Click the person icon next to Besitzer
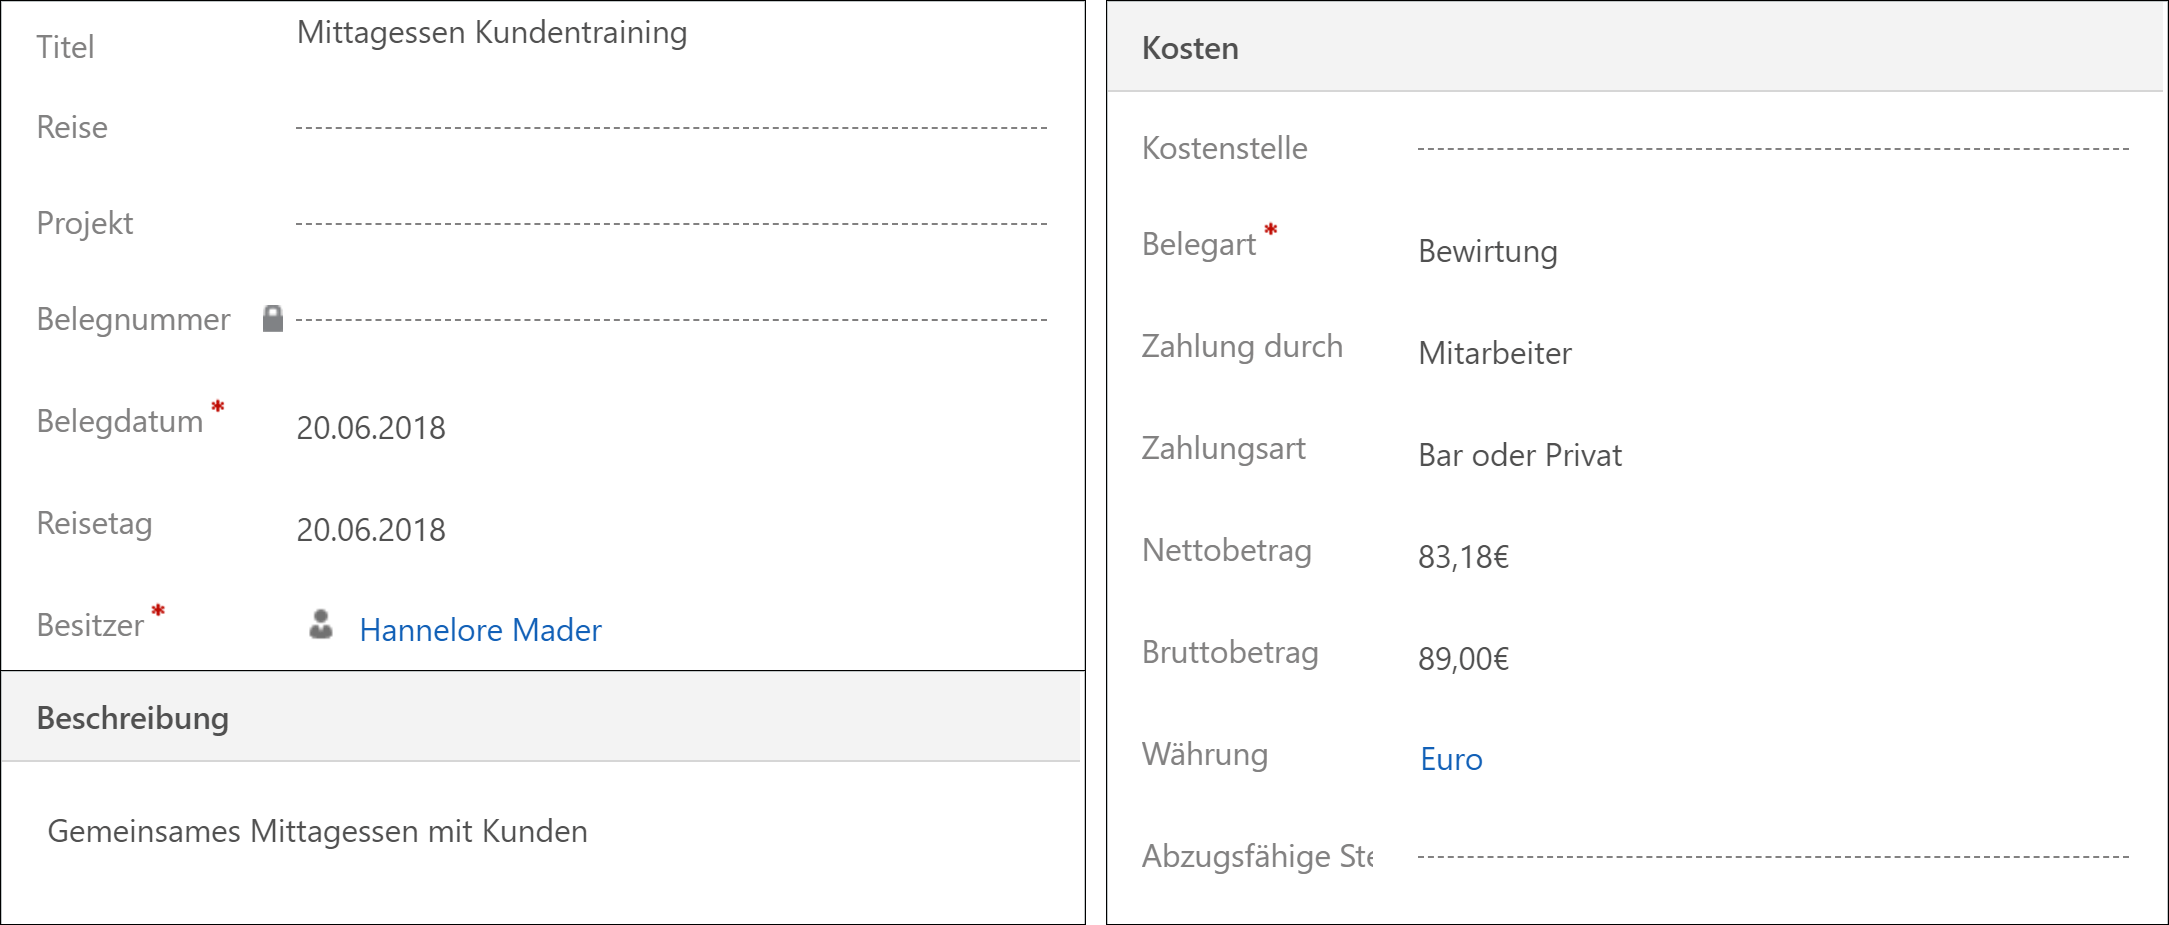Screen dimensions: 2169x925 [x=321, y=625]
